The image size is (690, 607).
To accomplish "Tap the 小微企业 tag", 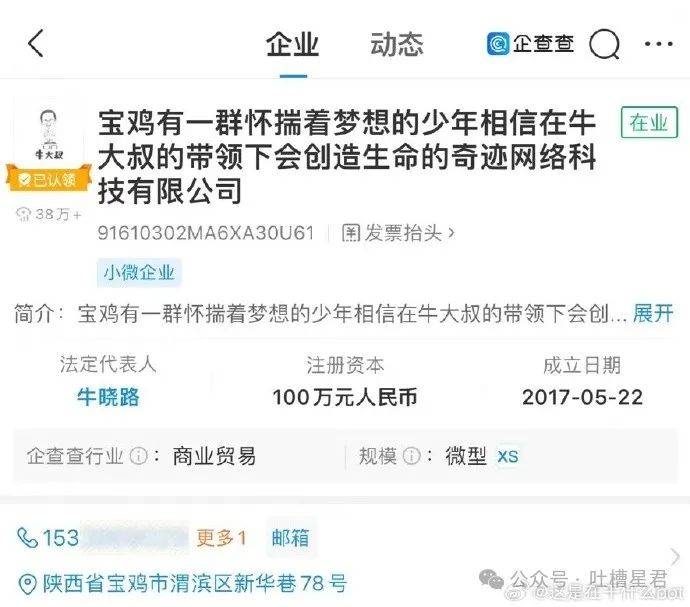I will pos(139,273).
